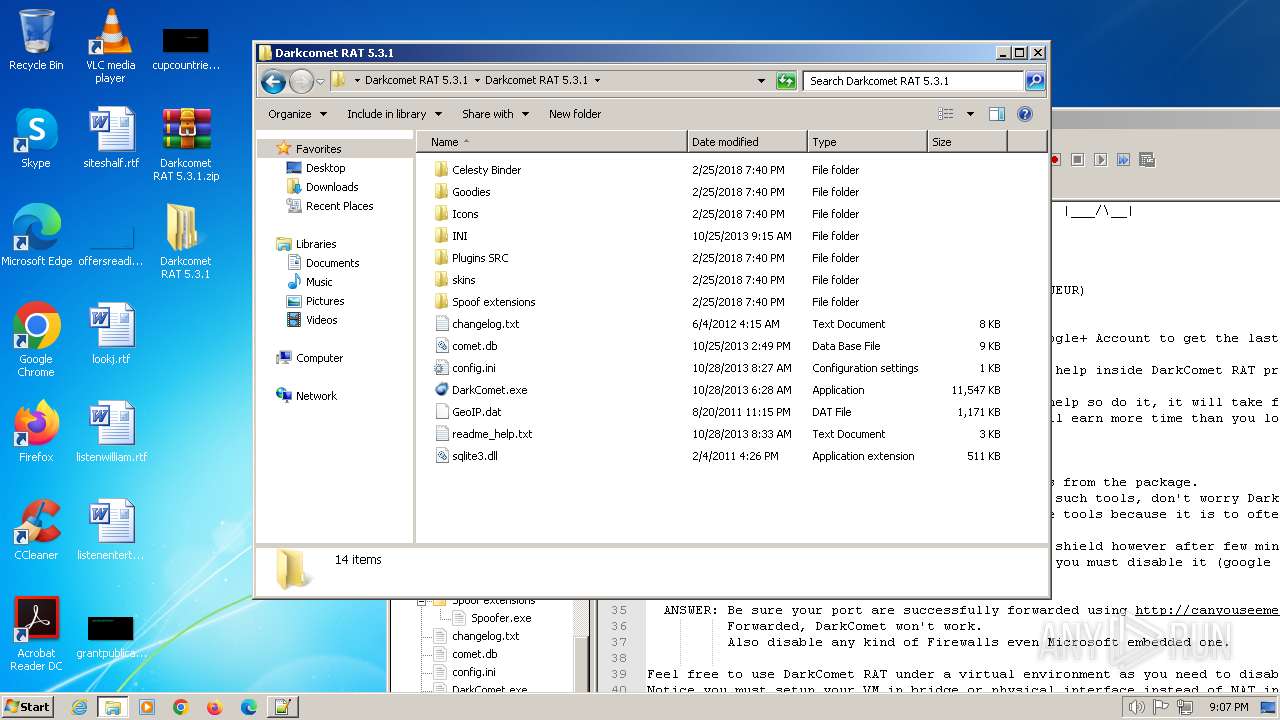Collapse Spoof extensions node in background tree

423,601
